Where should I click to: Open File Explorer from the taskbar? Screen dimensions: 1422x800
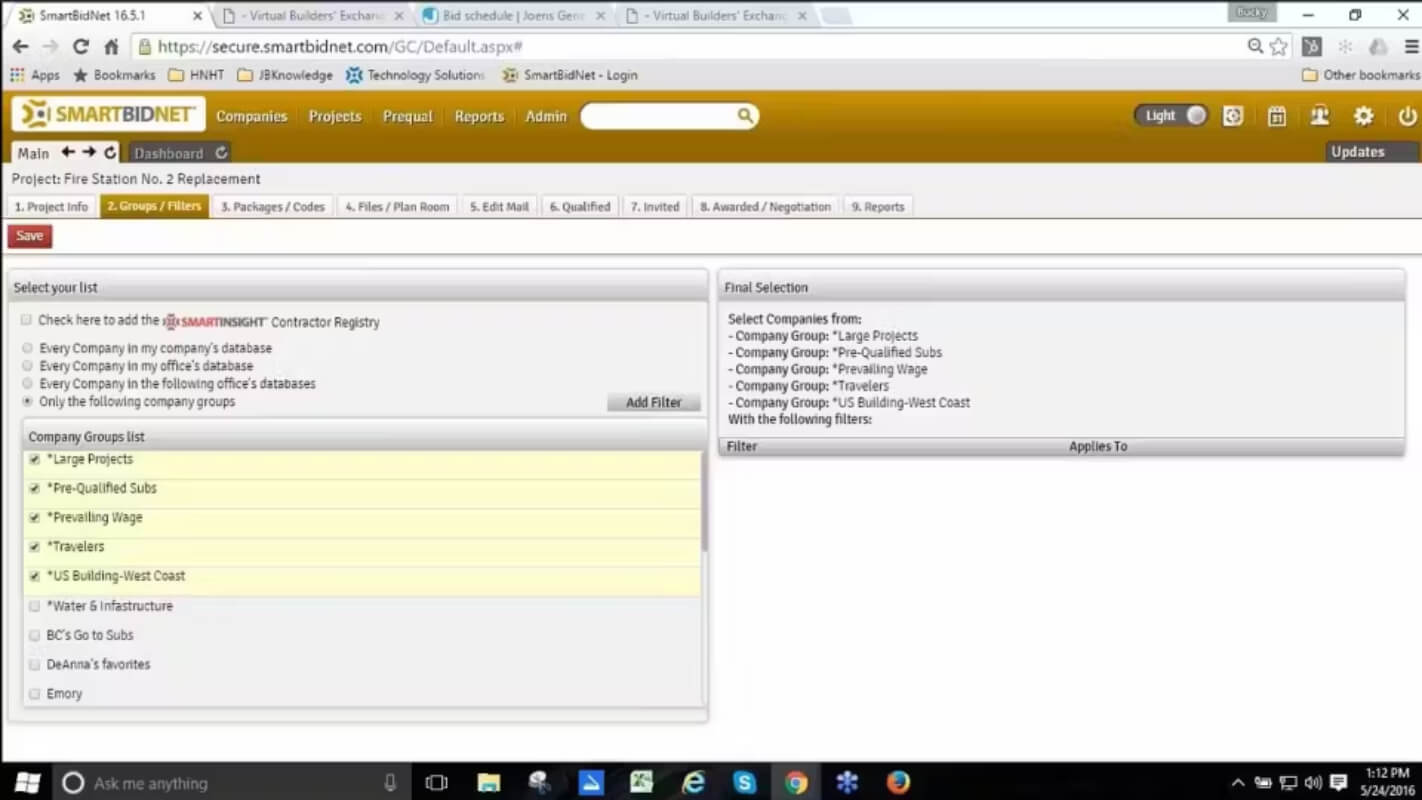(x=488, y=782)
